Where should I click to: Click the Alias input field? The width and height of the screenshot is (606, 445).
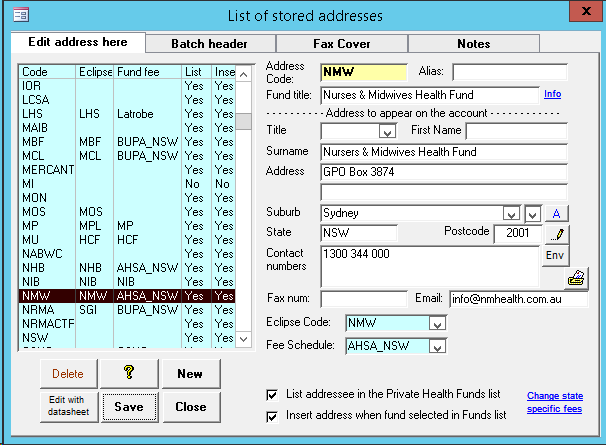coord(510,72)
